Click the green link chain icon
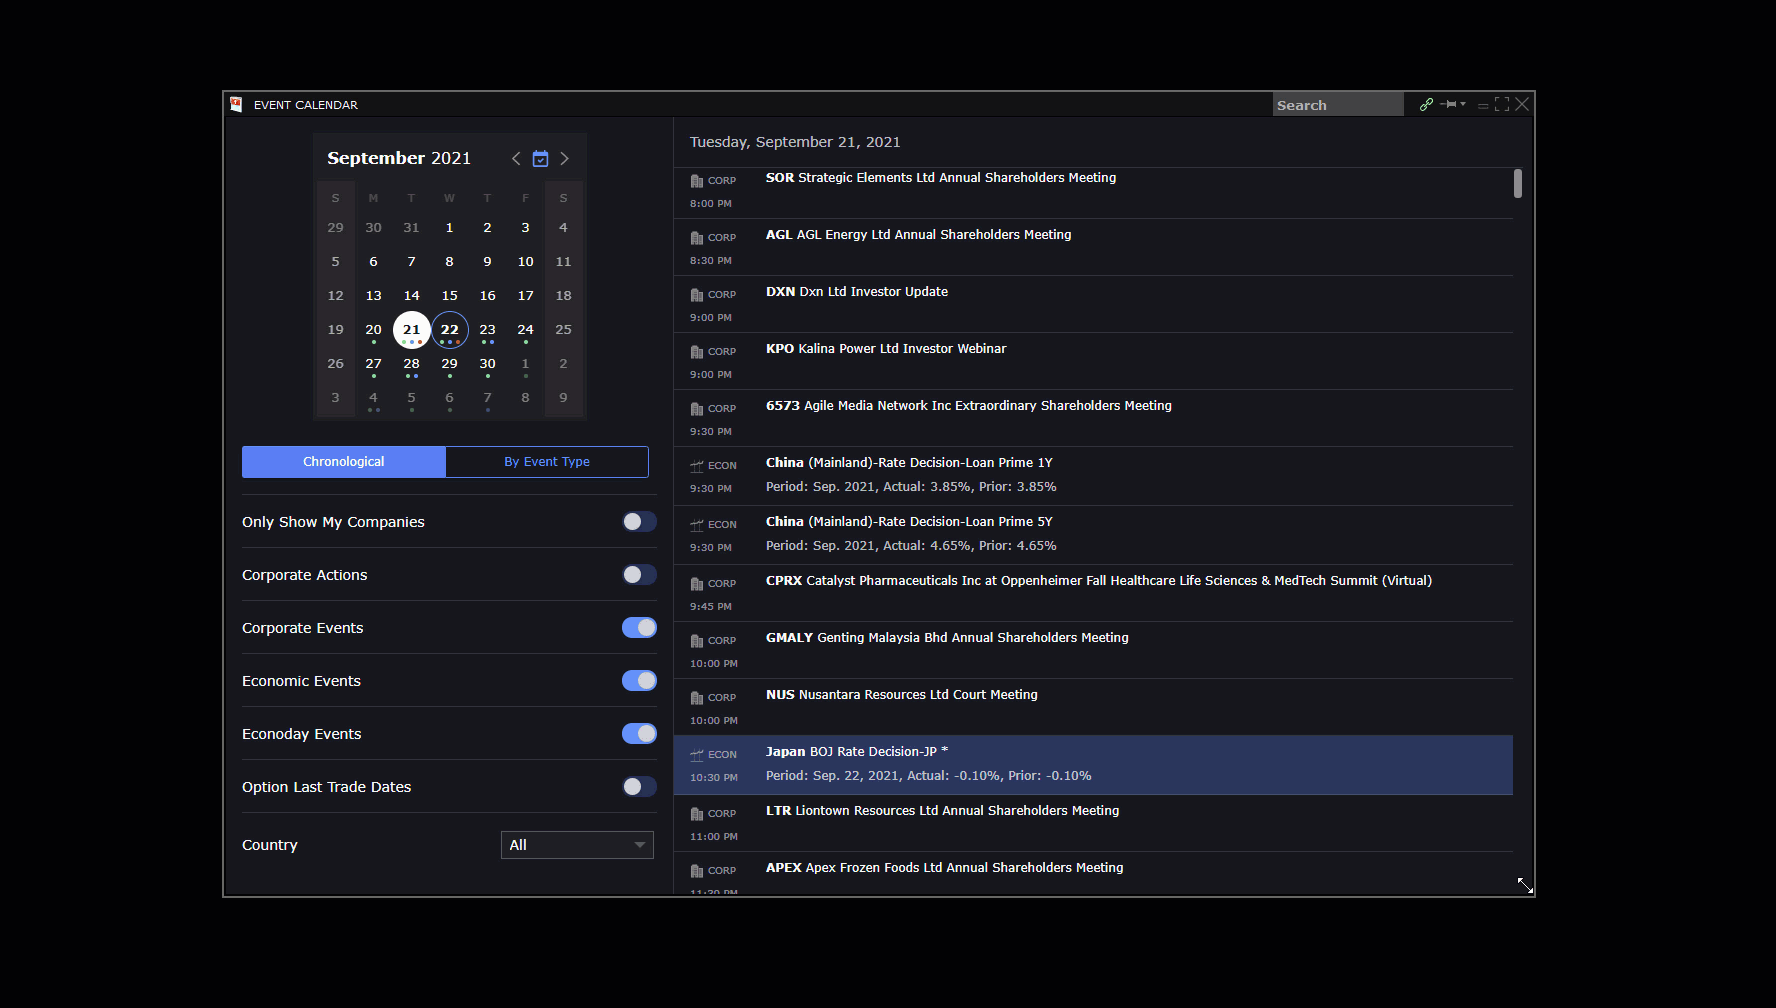 [x=1426, y=104]
